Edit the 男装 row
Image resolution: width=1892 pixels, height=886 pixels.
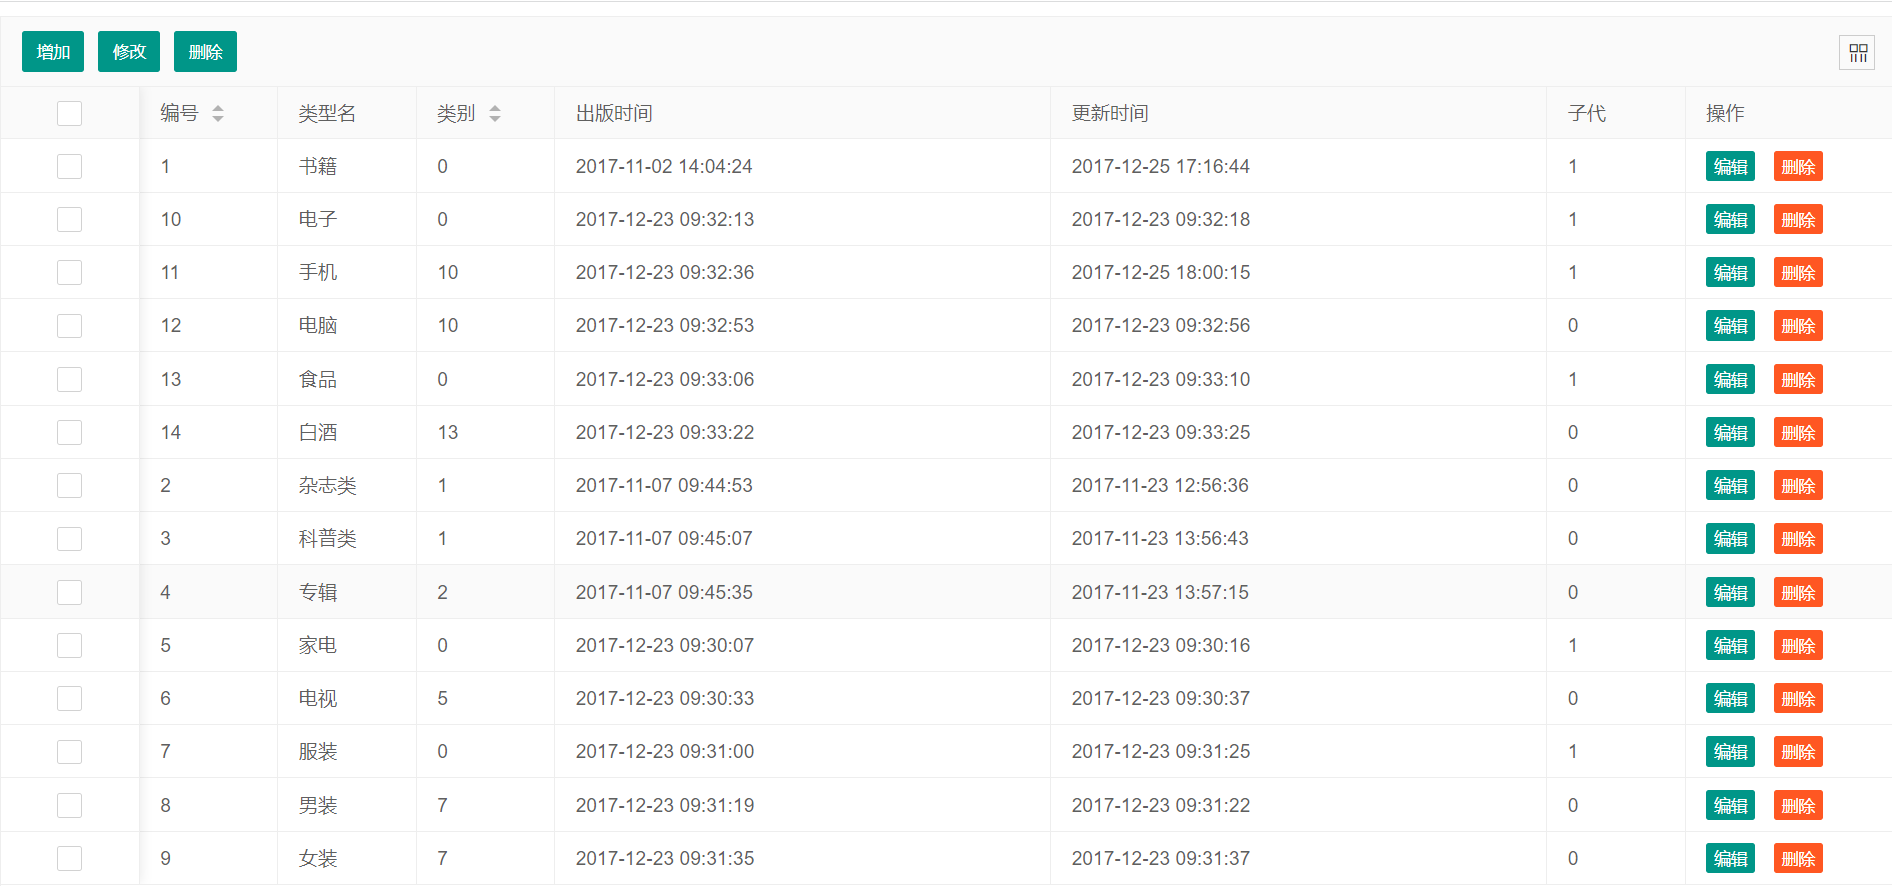tap(1730, 805)
